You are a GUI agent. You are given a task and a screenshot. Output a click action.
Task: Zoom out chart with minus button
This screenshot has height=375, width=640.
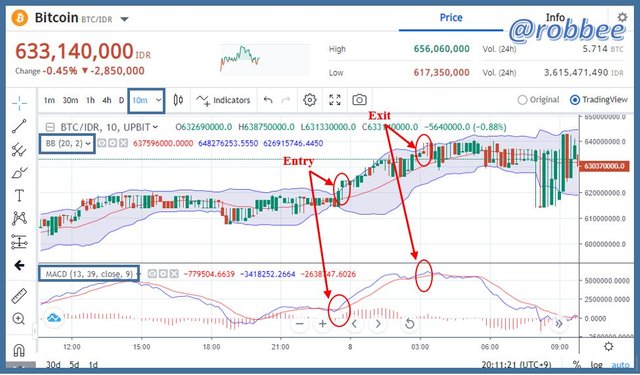300,324
